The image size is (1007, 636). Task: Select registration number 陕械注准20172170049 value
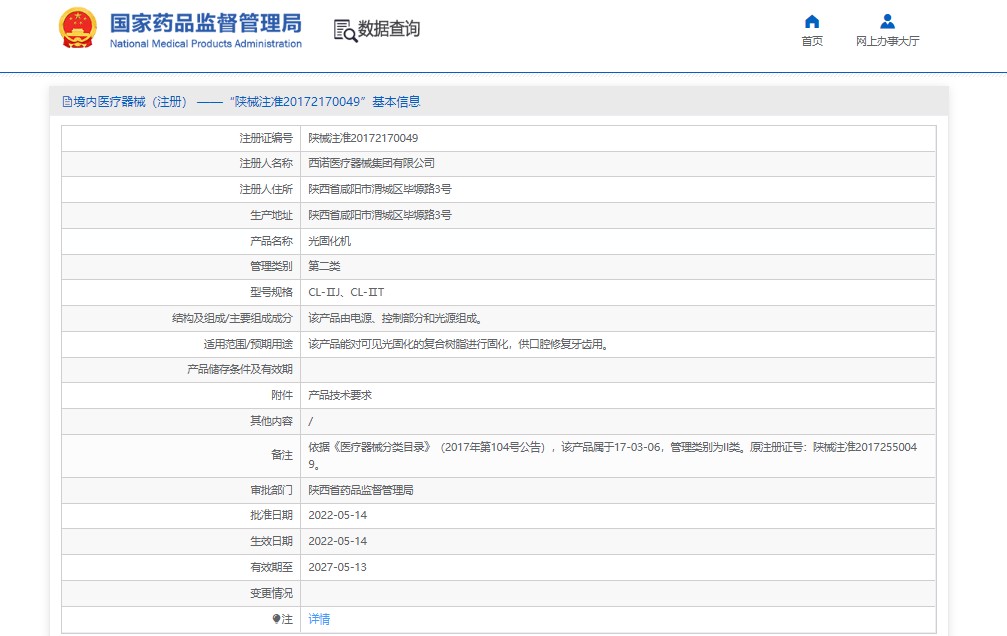363,138
